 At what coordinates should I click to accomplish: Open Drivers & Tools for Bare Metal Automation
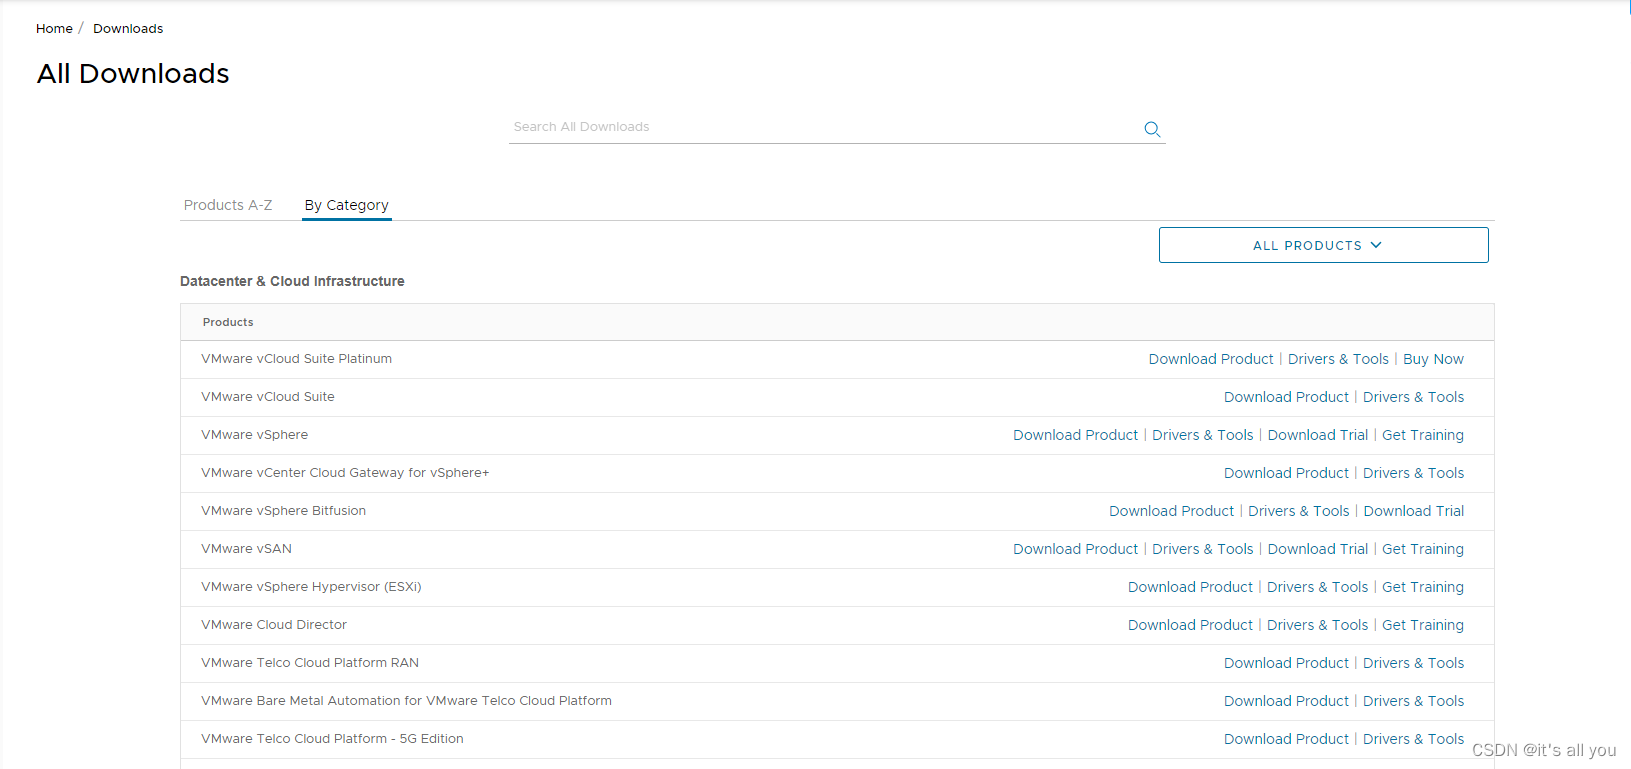[x=1413, y=701]
